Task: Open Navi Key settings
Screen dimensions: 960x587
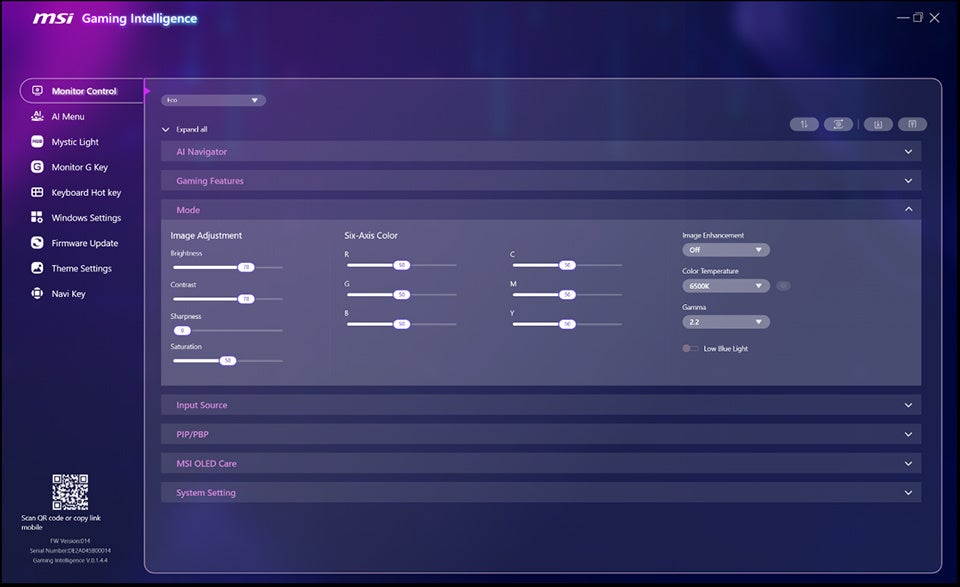Action: pyautogui.click(x=70, y=293)
